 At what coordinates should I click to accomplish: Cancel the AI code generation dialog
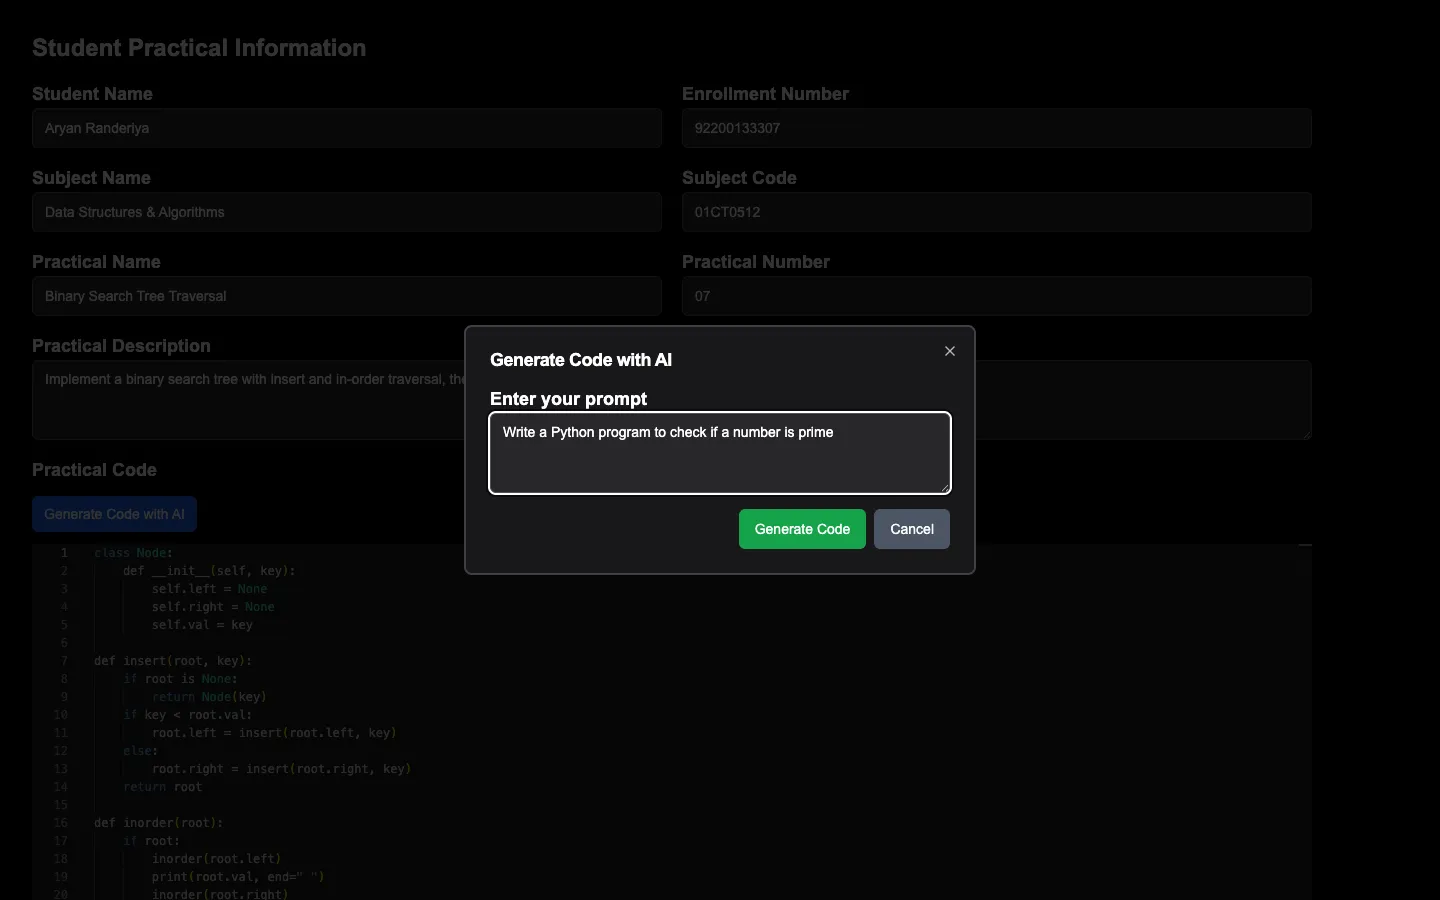point(912,529)
